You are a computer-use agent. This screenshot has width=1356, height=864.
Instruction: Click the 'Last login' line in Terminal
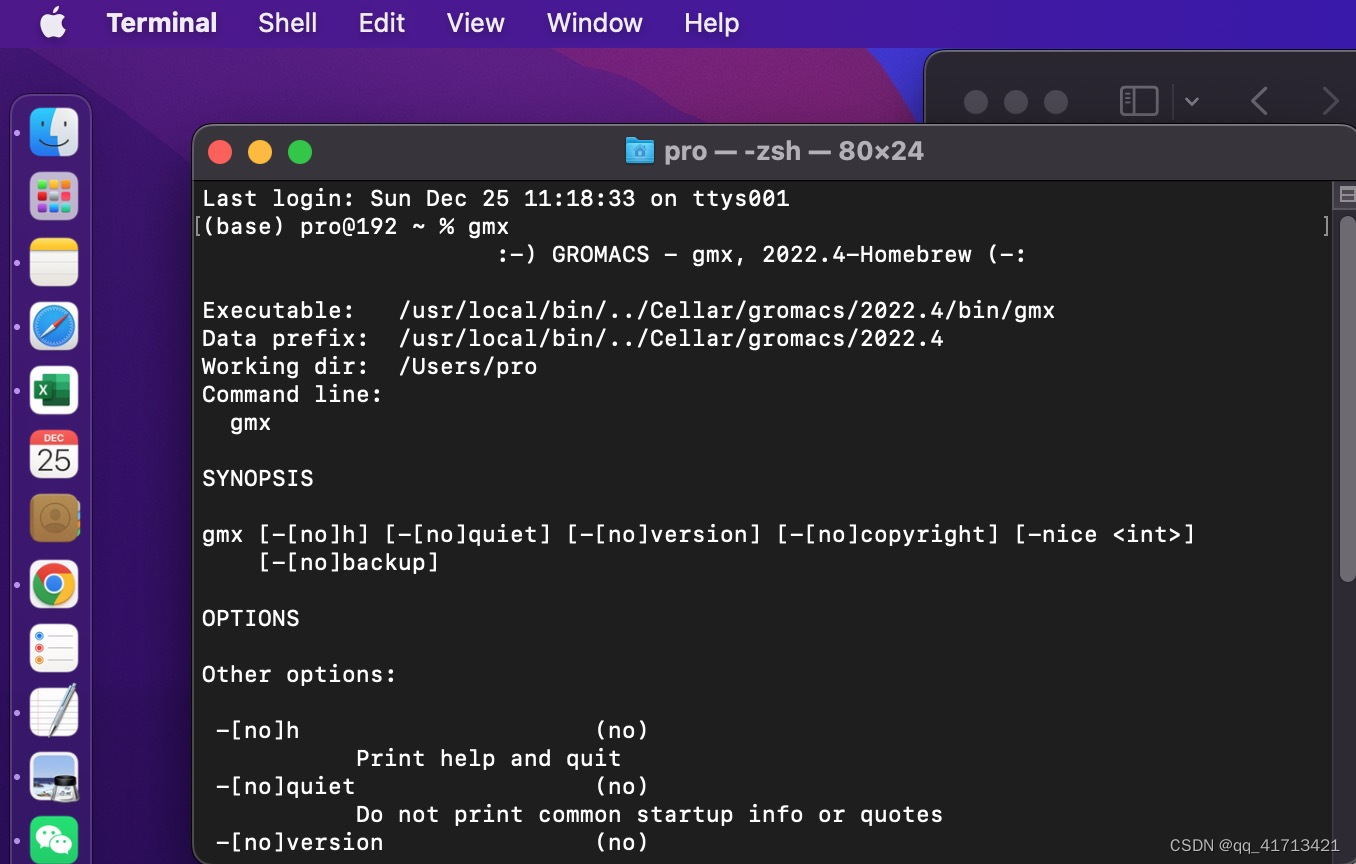pos(496,198)
